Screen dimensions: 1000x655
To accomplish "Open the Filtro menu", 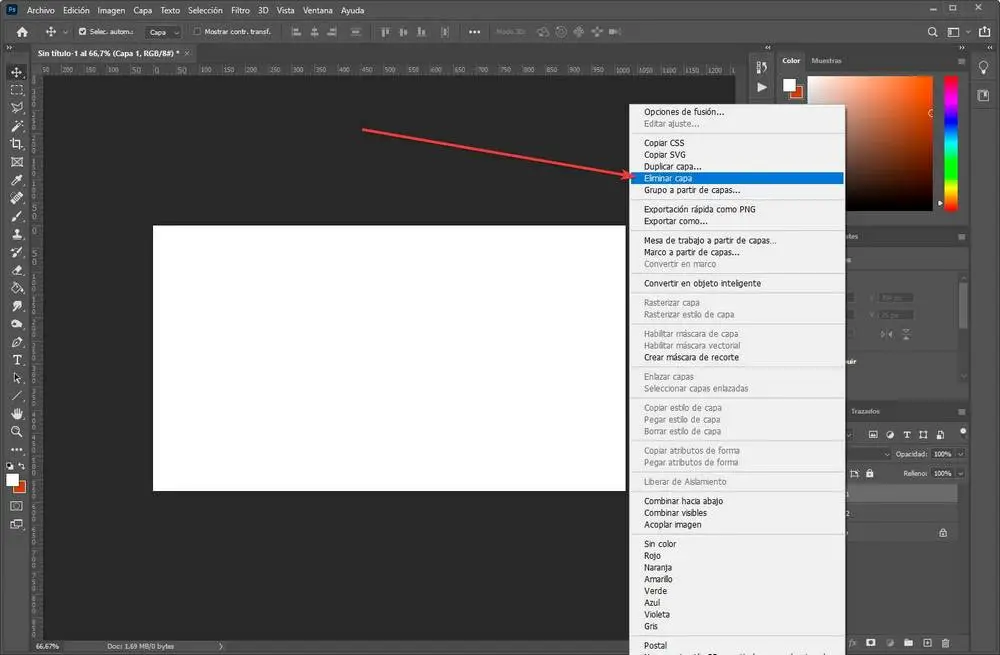I will [240, 9].
